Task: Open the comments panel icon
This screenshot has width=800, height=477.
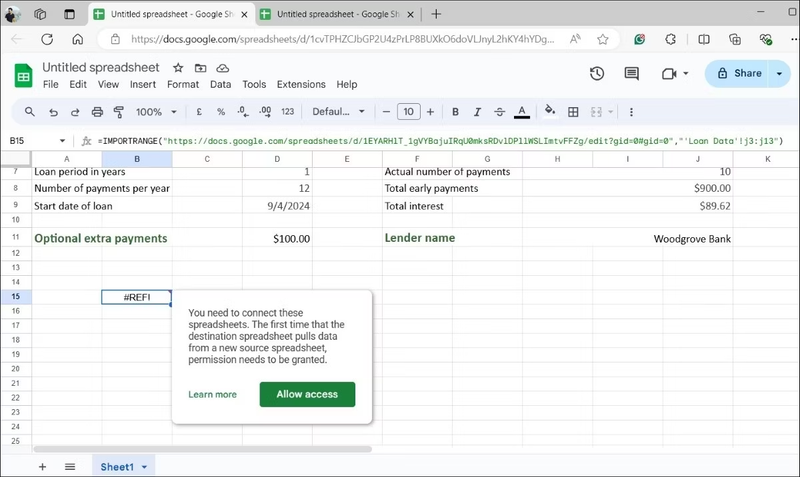Action: [x=631, y=74]
